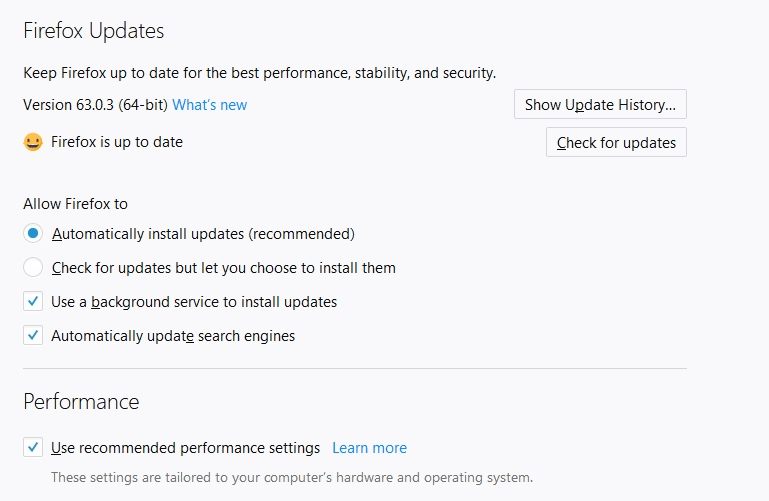
Task: Select Automatically install updates radio button
Action: (33, 234)
